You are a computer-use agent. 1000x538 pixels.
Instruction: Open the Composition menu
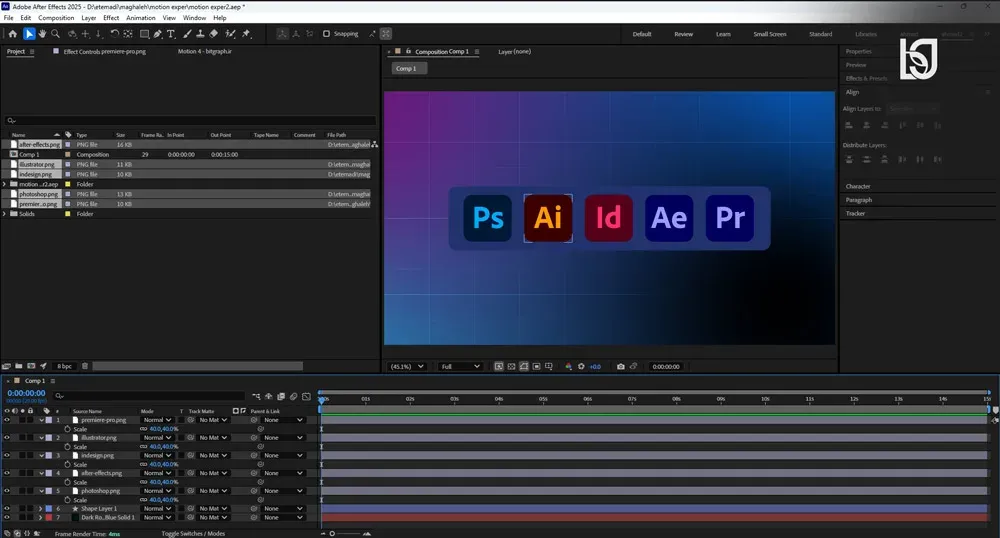[56, 18]
